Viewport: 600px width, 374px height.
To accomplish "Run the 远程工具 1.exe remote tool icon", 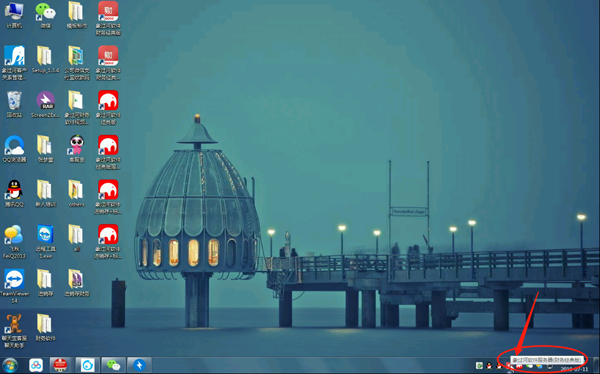I will point(46,242).
